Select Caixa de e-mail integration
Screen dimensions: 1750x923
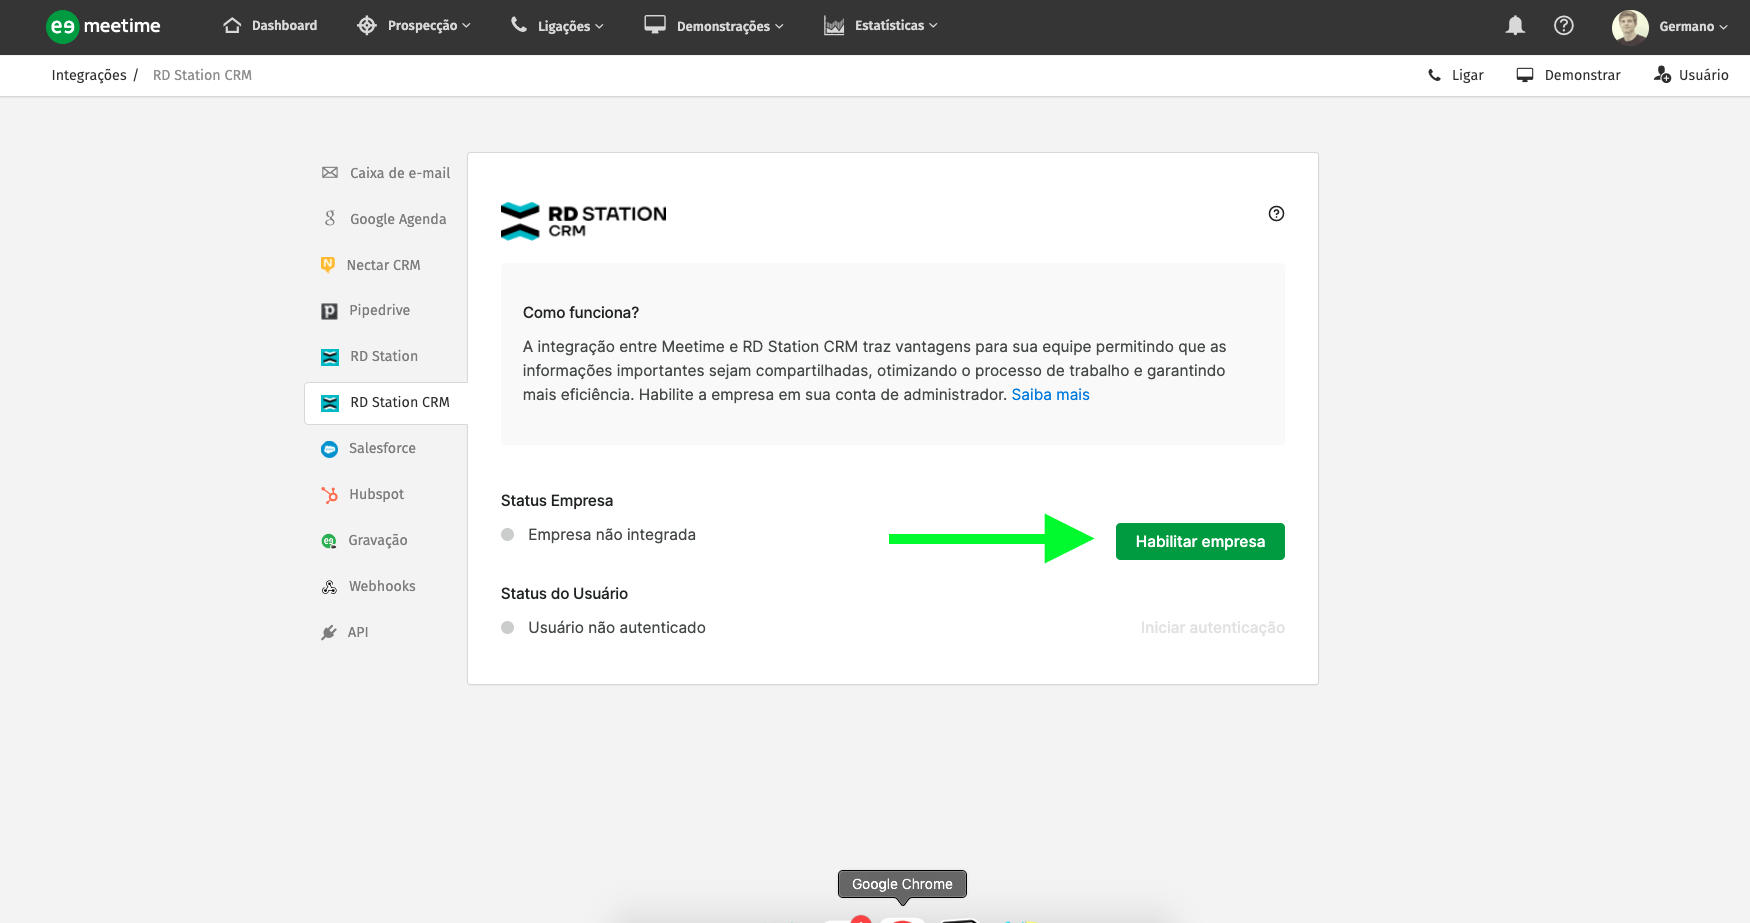pyautogui.click(x=386, y=173)
